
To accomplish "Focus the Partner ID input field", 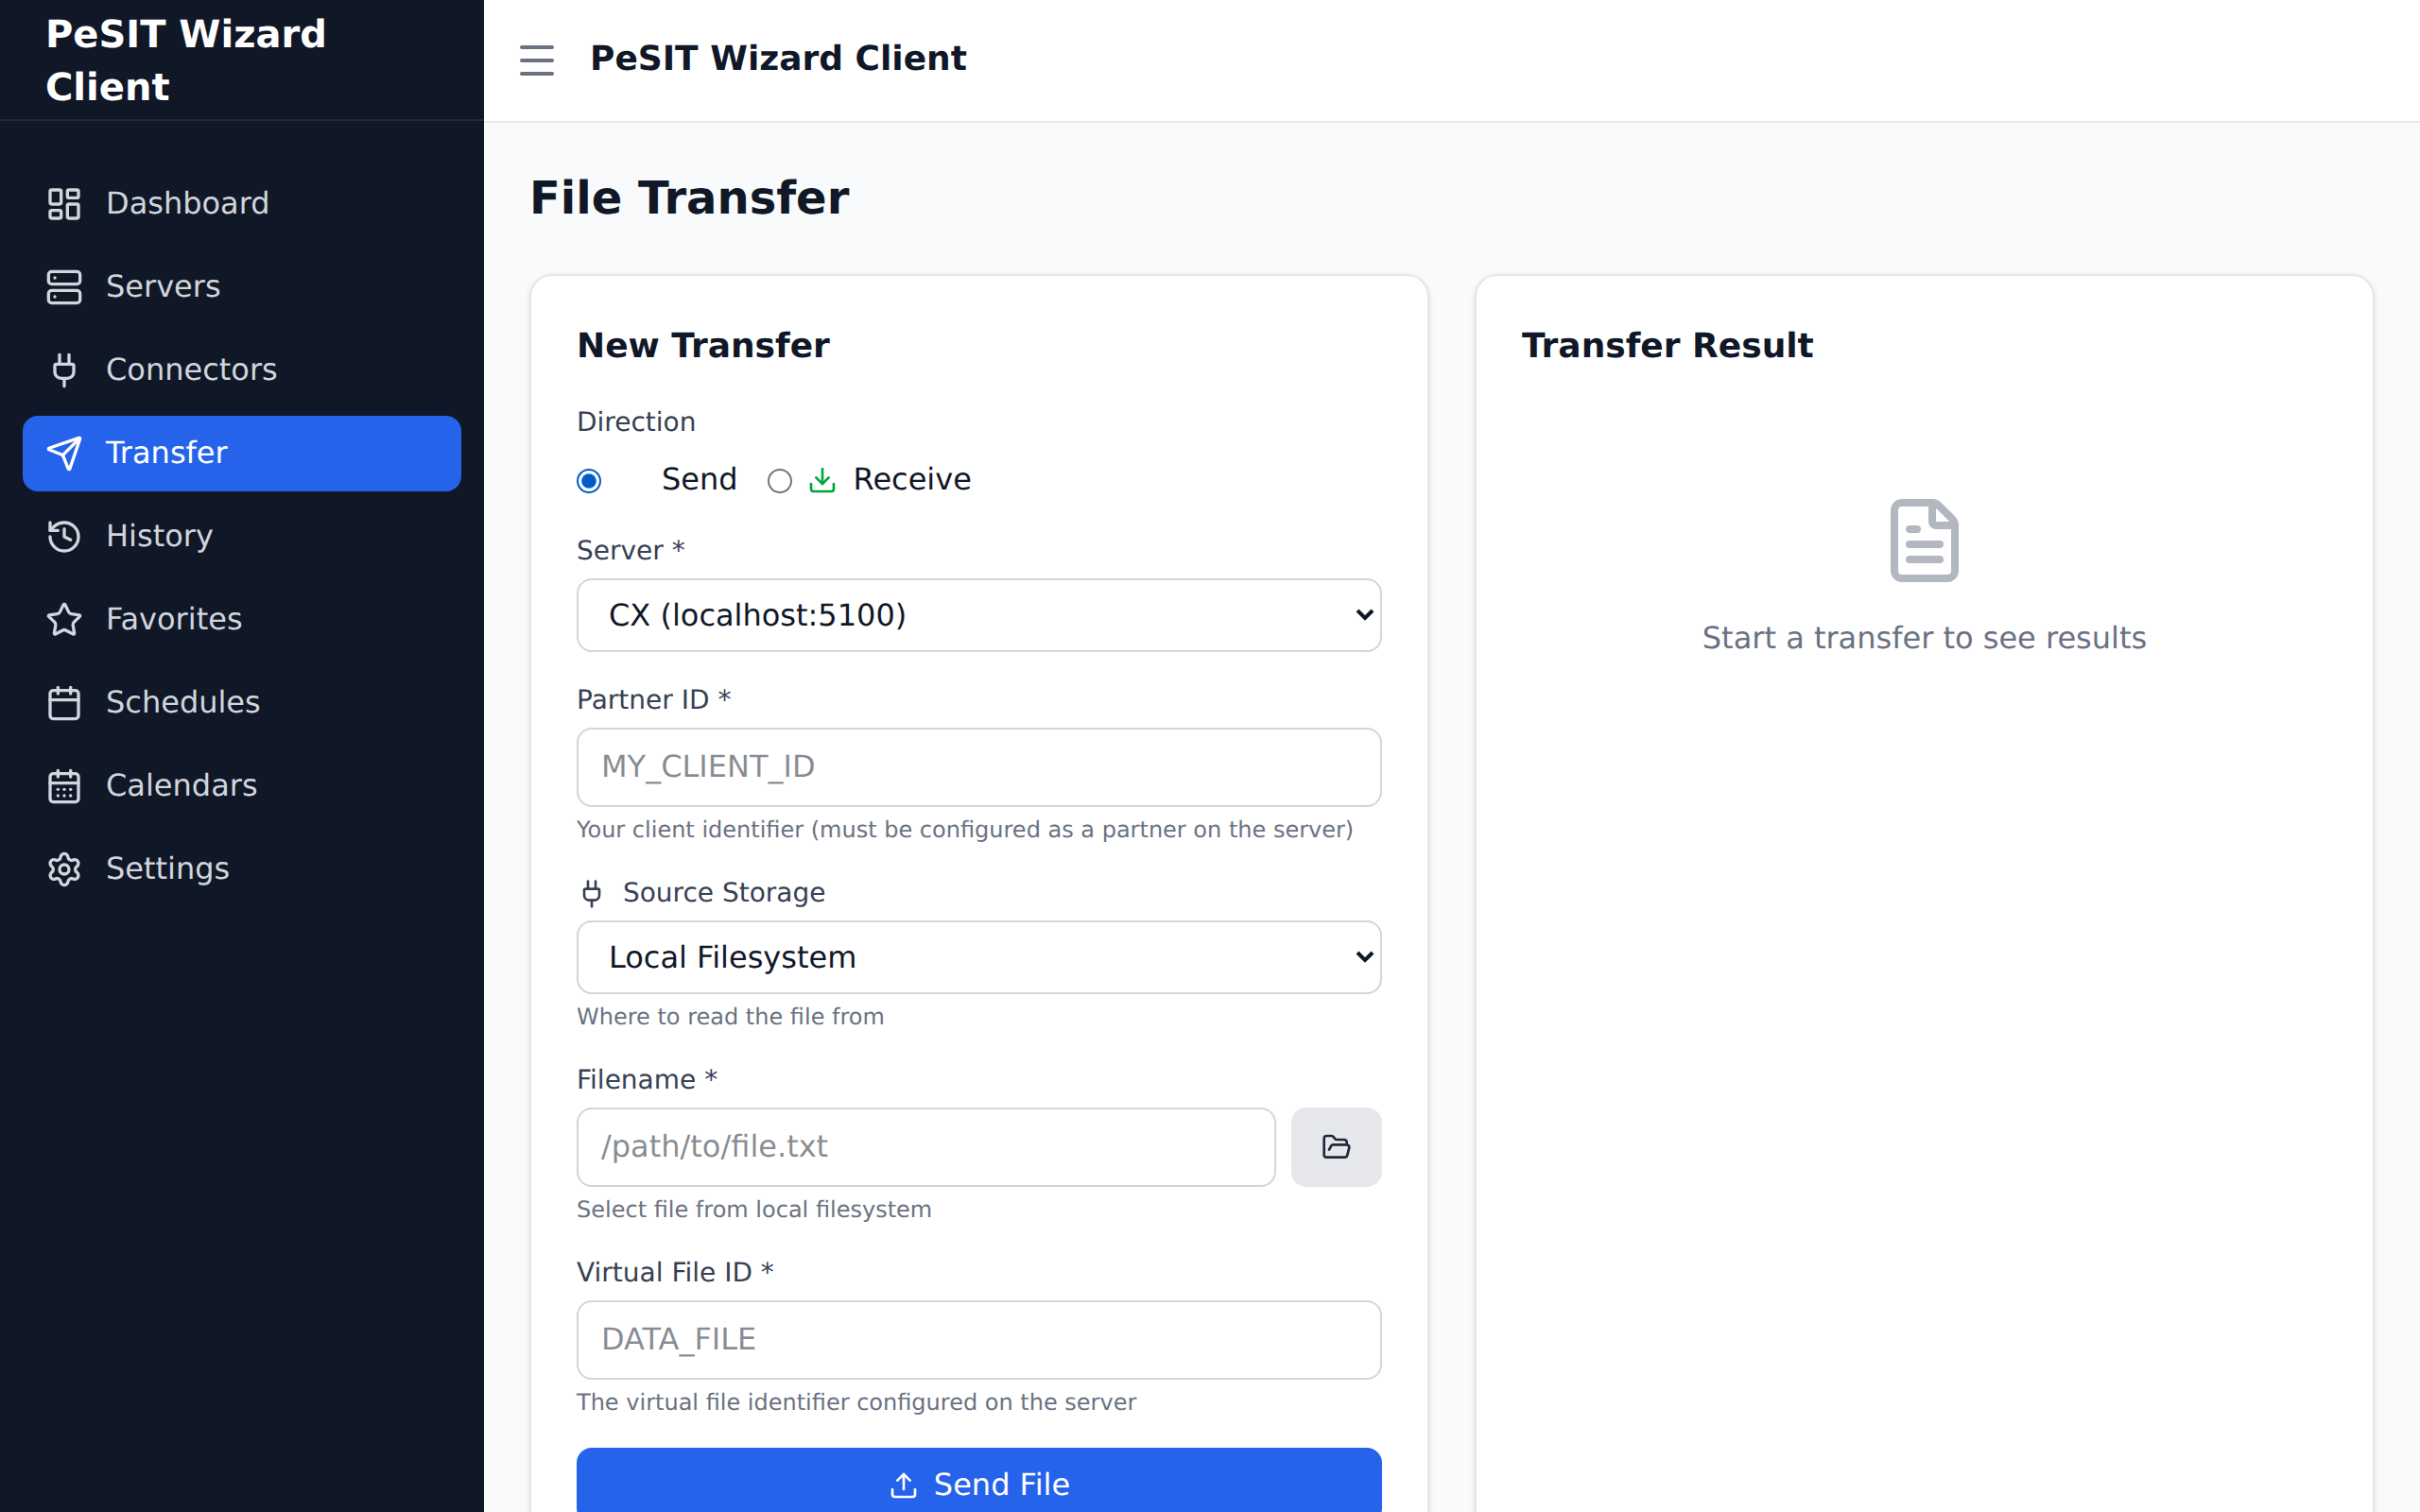I will click(978, 767).
